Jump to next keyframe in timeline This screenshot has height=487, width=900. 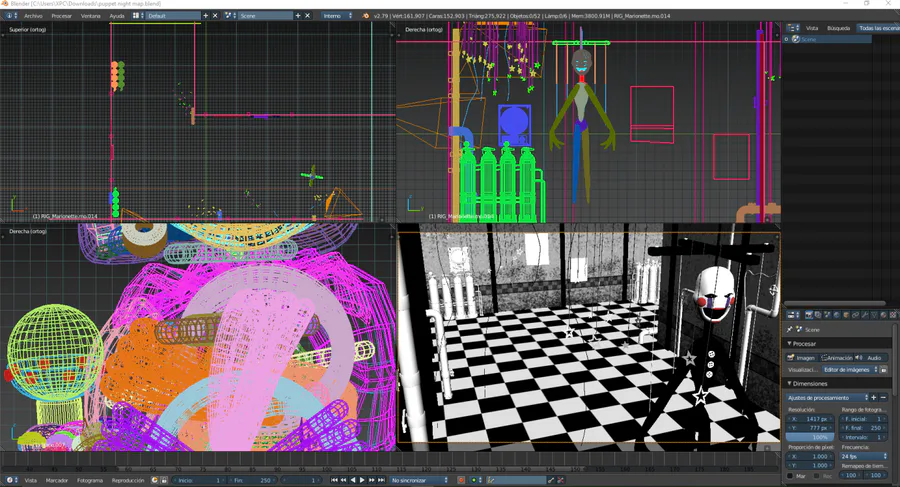click(x=371, y=480)
